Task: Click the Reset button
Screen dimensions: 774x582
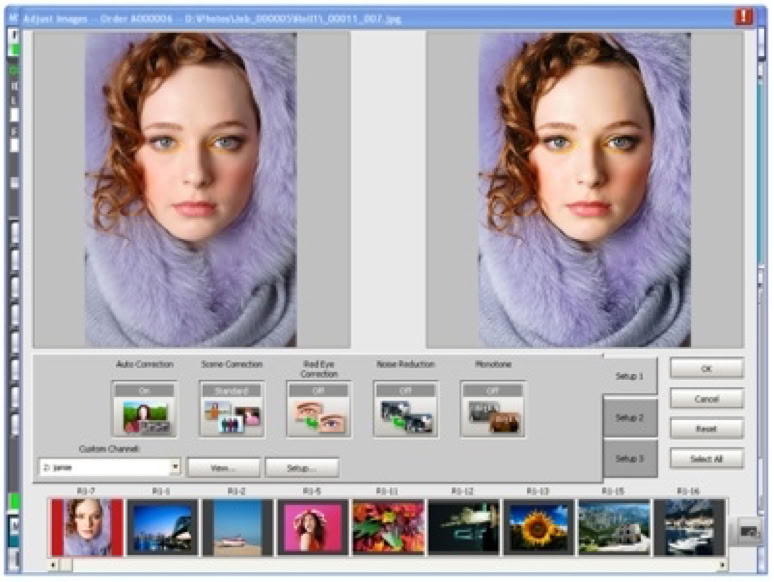Action: click(706, 428)
